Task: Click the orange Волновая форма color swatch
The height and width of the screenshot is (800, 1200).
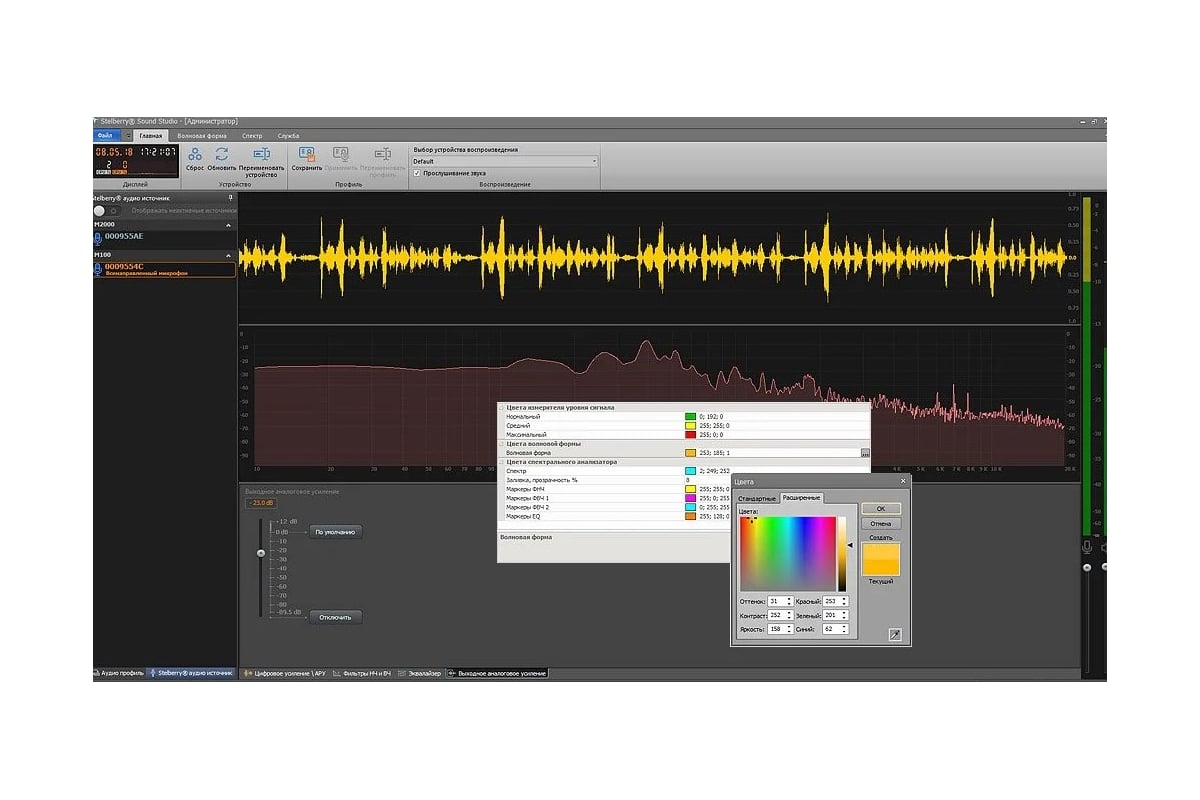Action: point(690,453)
